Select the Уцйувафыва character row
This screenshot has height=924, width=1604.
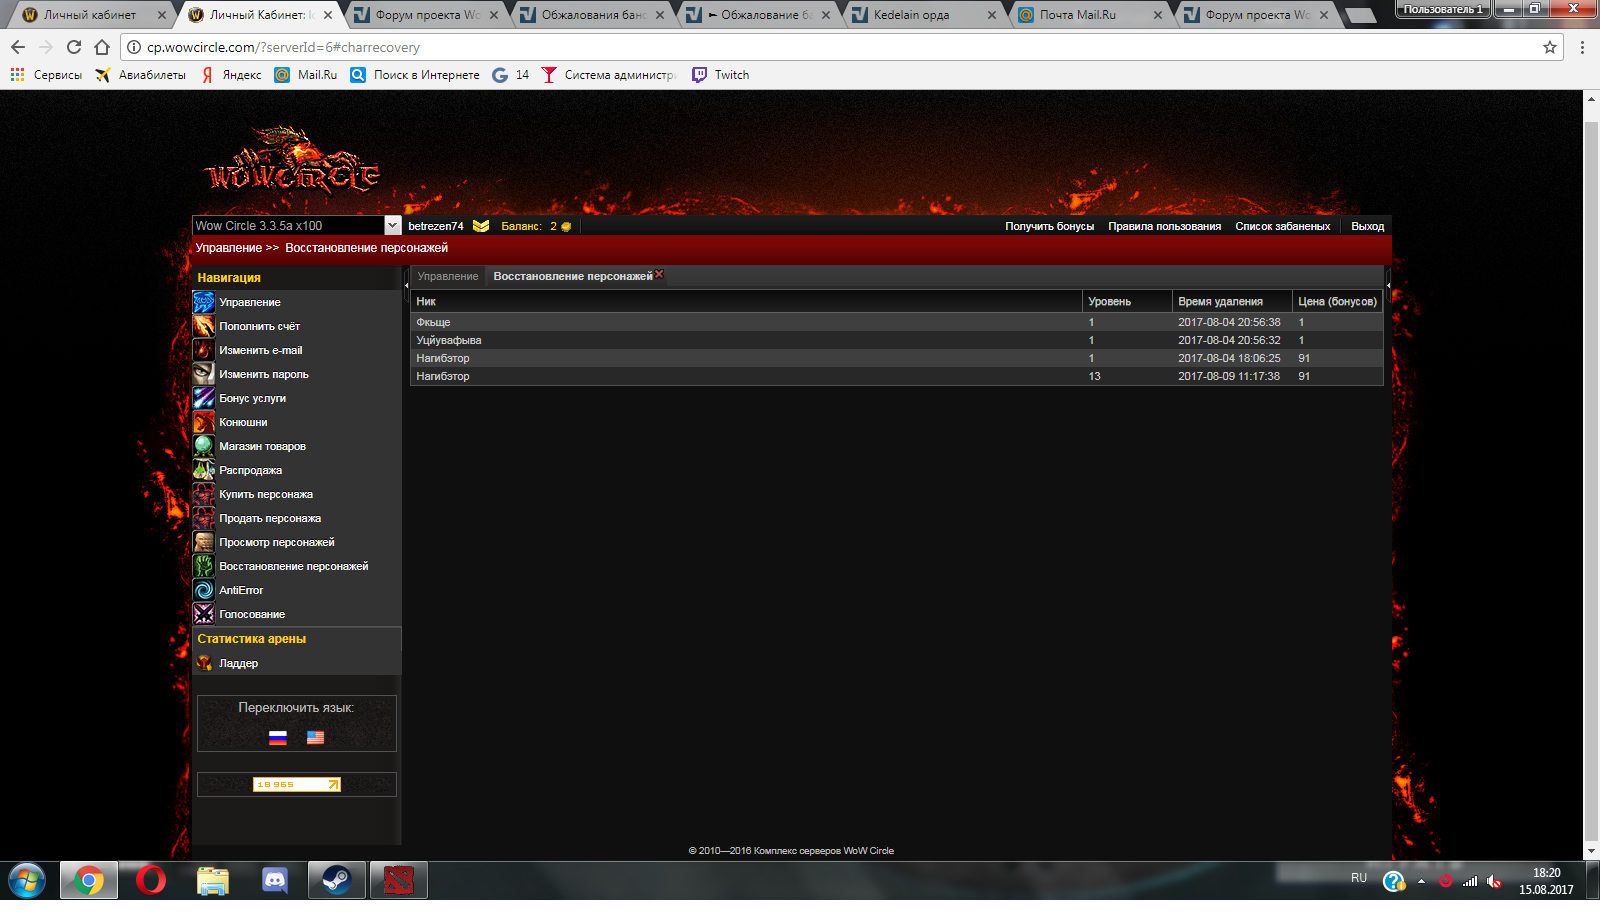[x=897, y=340]
